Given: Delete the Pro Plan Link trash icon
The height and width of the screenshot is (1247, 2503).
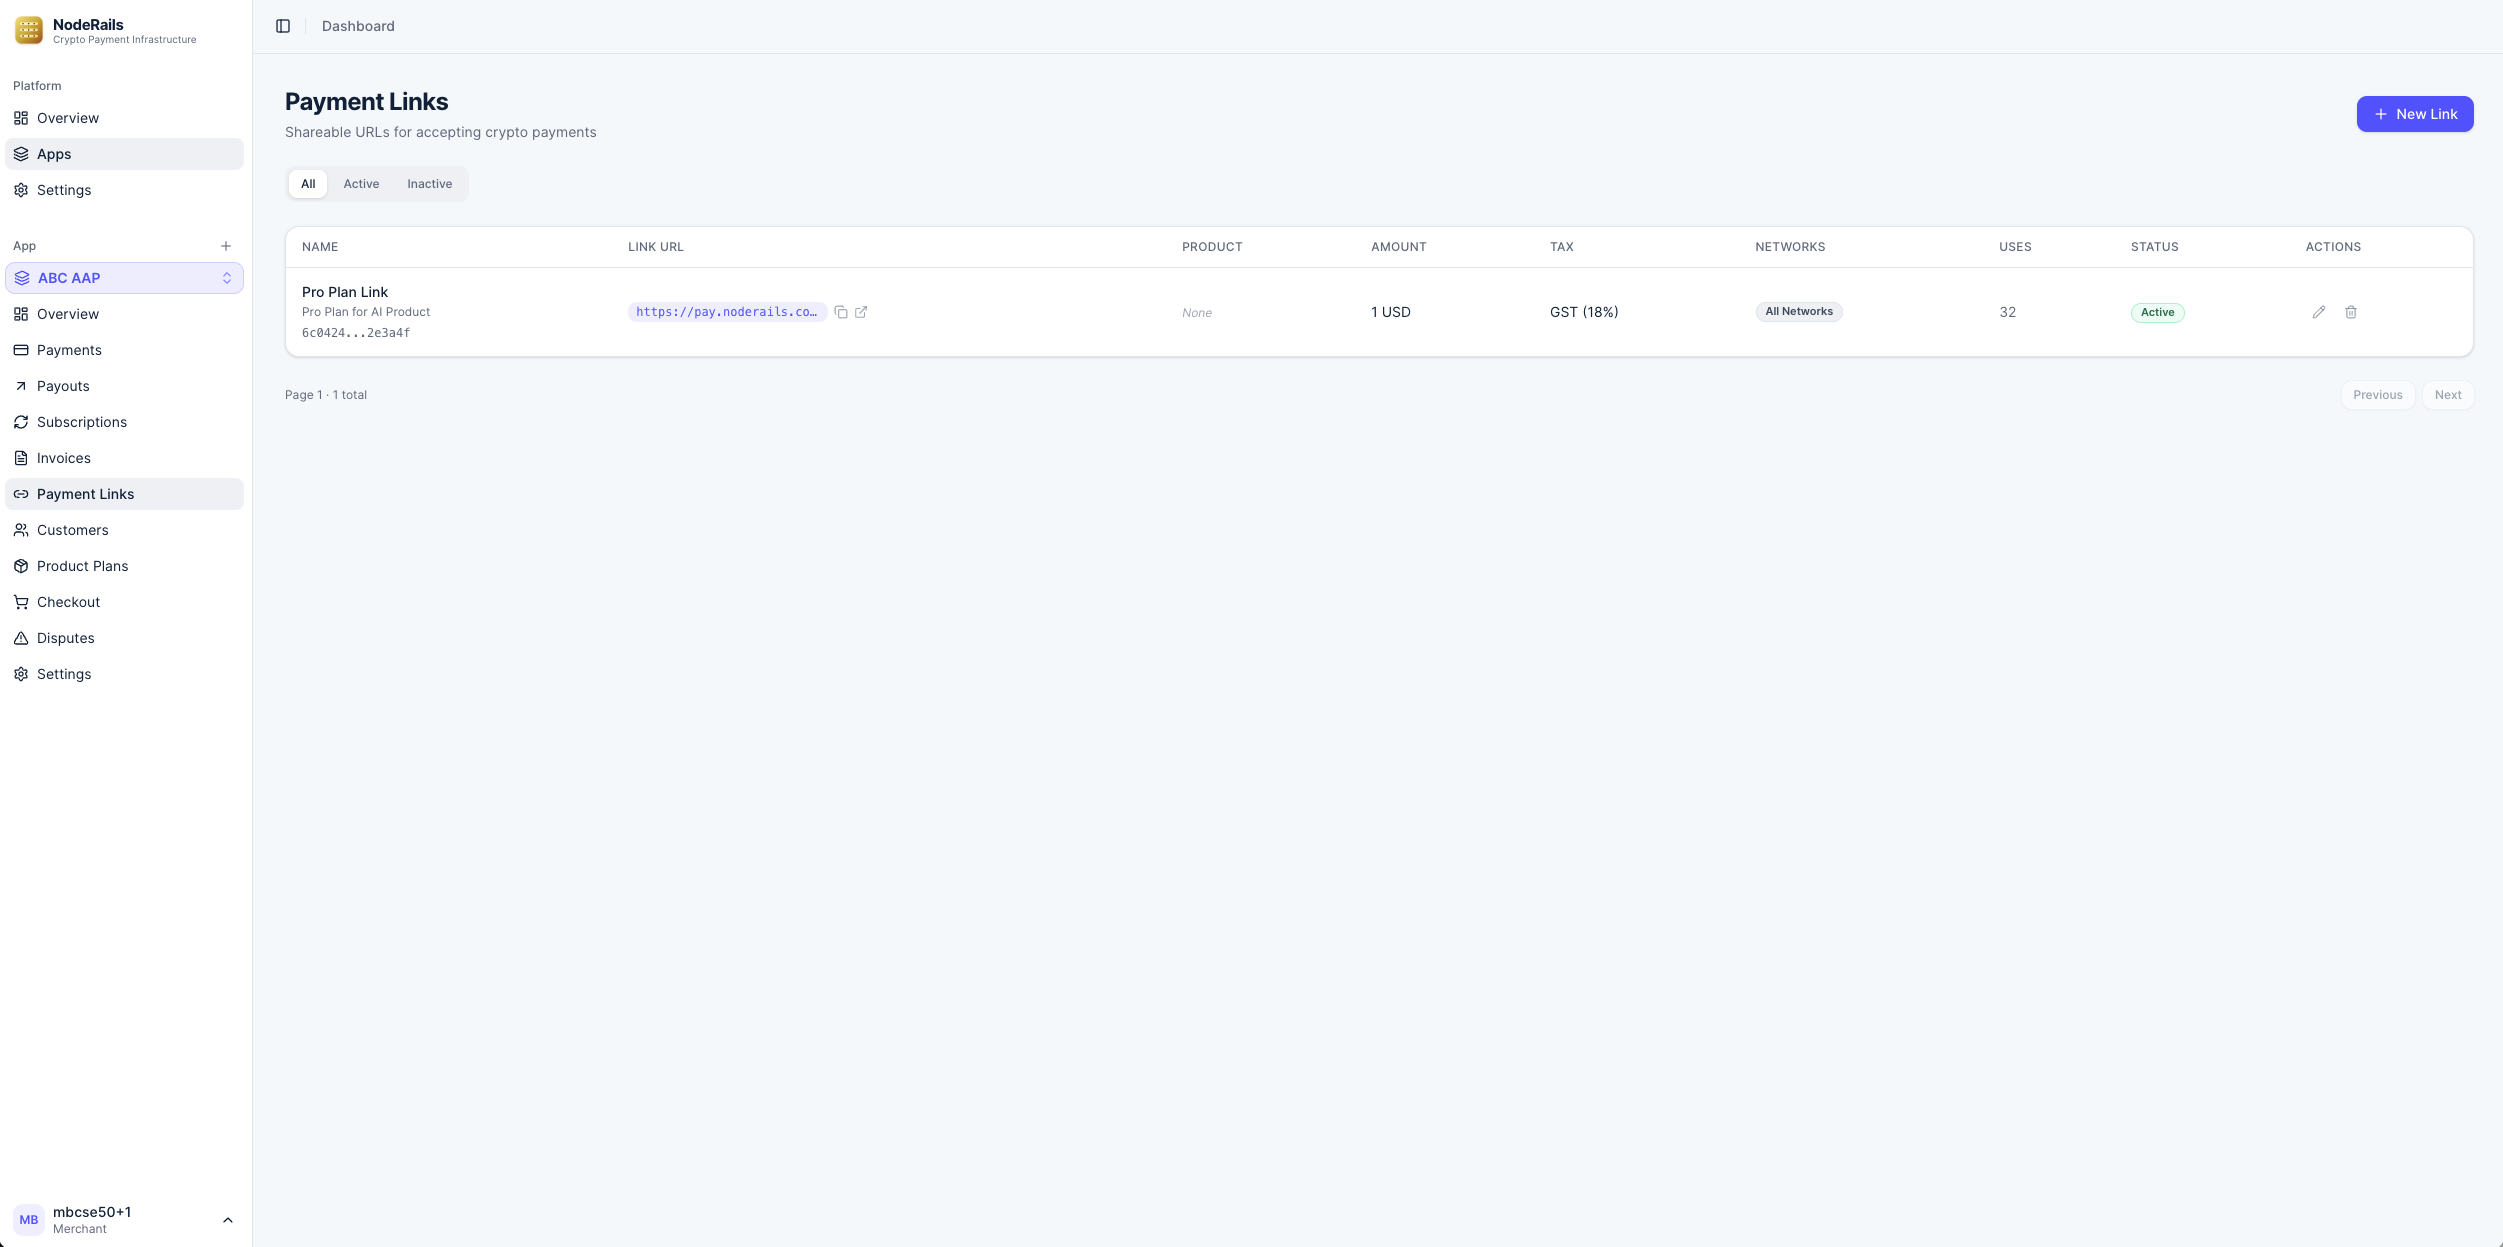Looking at the screenshot, I should coord(2350,312).
